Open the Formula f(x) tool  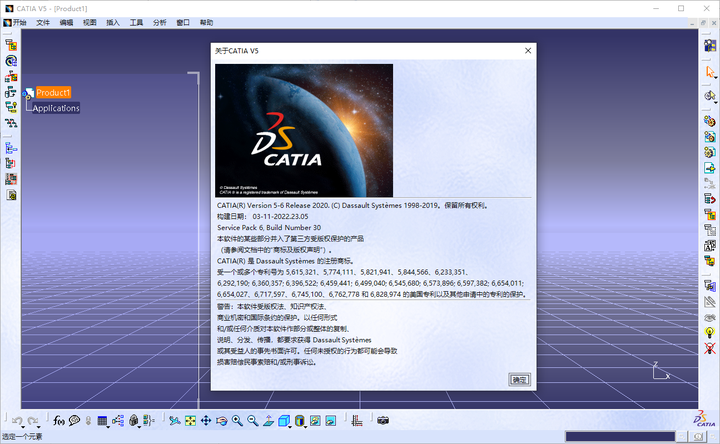[58, 420]
